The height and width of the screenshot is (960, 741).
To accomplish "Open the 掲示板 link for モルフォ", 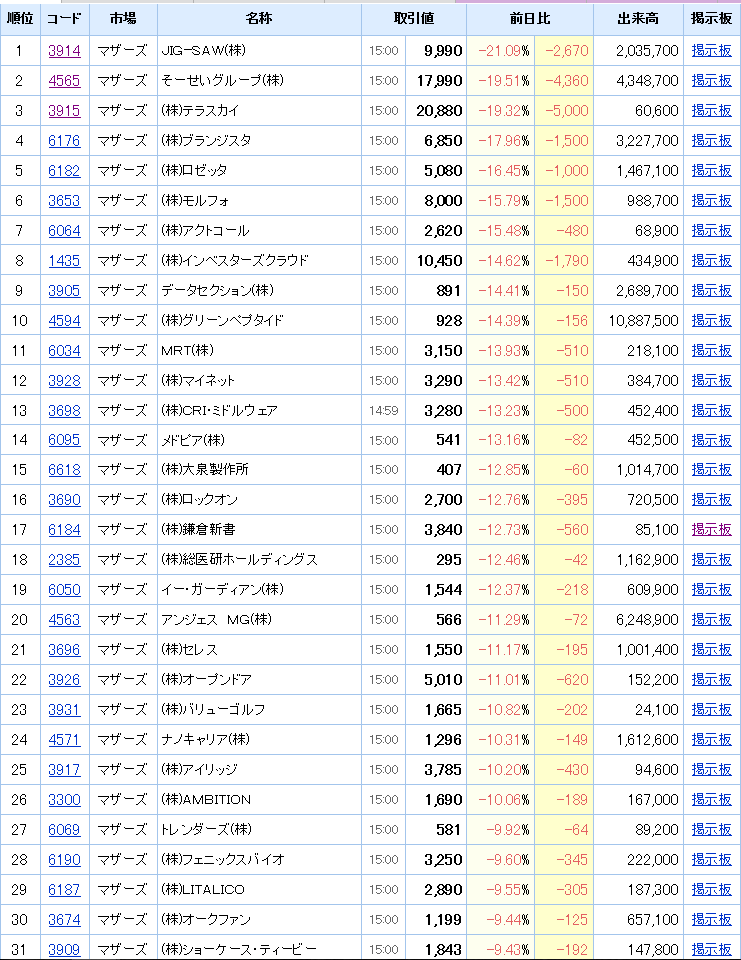I will [x=712, y=201].
